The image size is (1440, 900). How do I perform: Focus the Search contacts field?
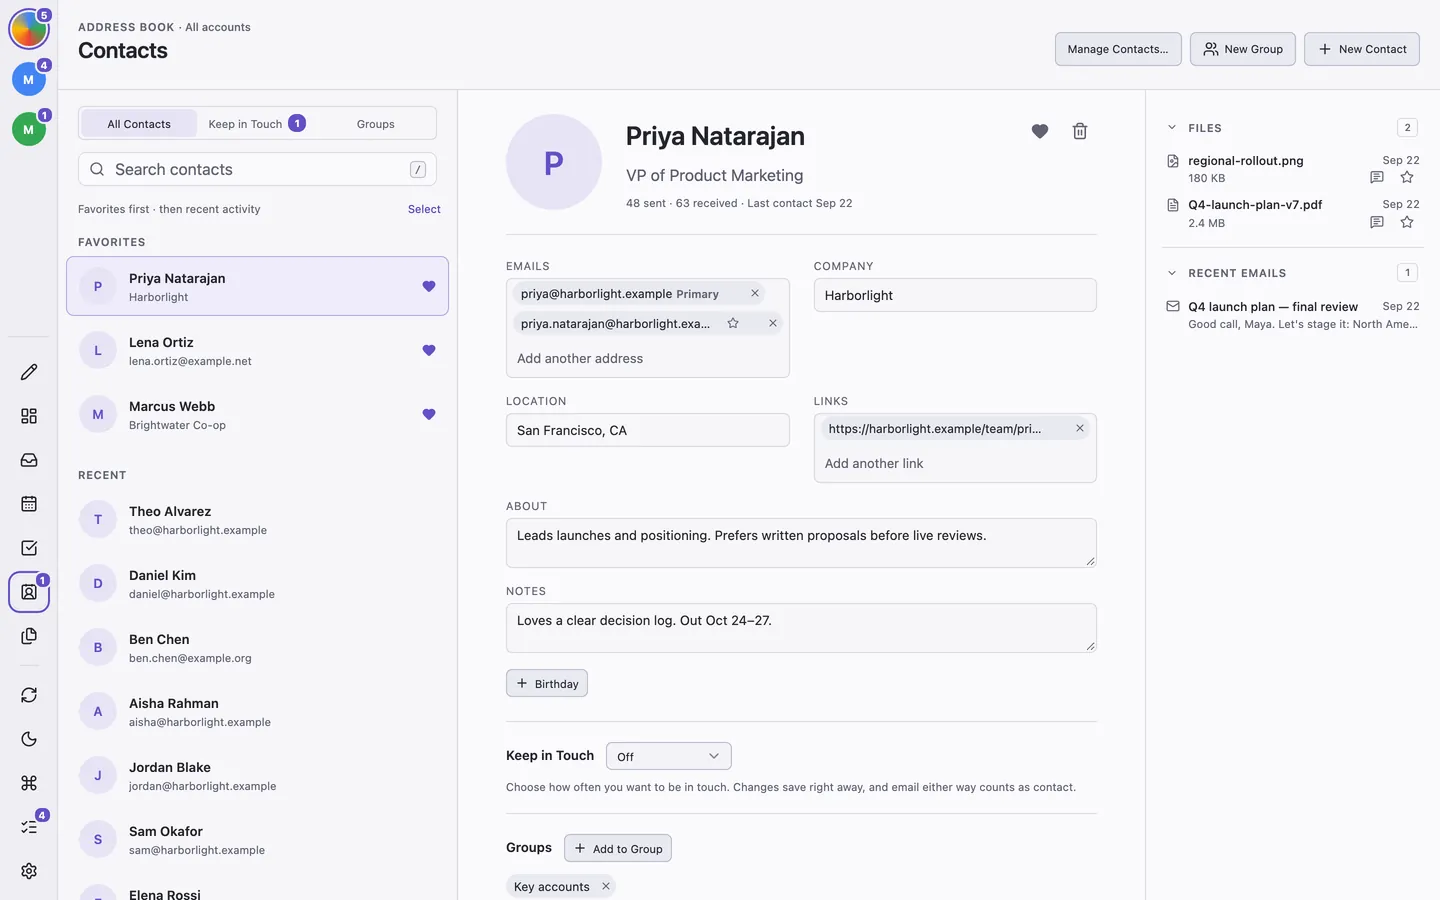pos(257,169)
